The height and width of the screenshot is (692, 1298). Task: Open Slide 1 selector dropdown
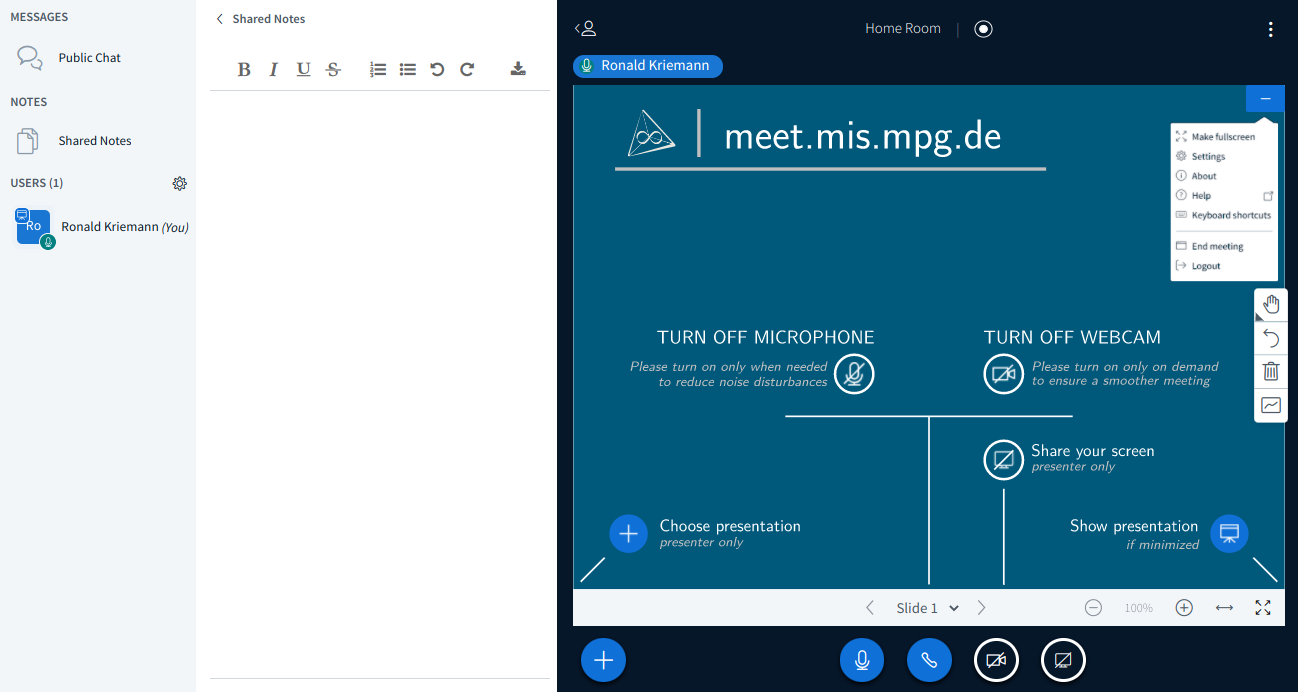tap(927, 608)
